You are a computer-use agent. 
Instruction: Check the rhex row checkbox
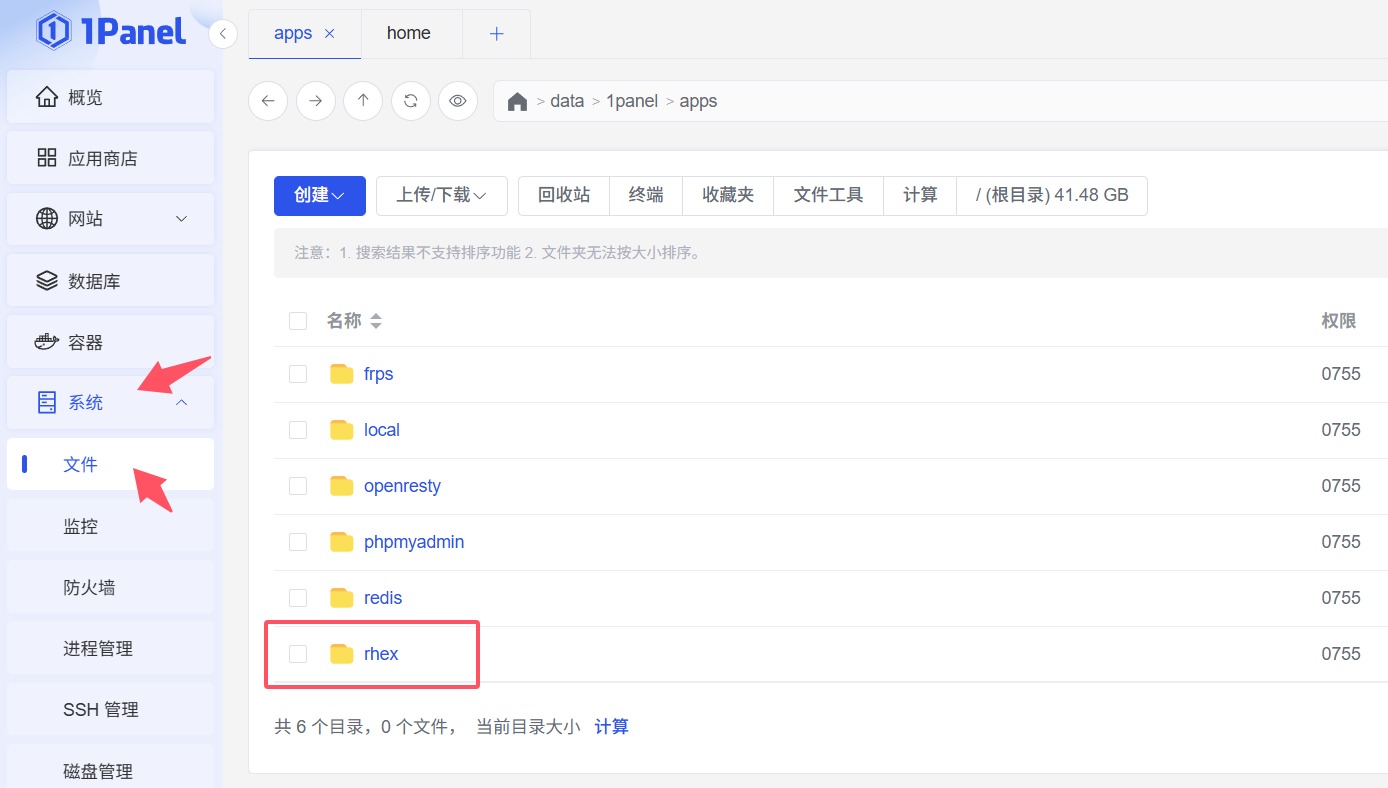(298, 654)
